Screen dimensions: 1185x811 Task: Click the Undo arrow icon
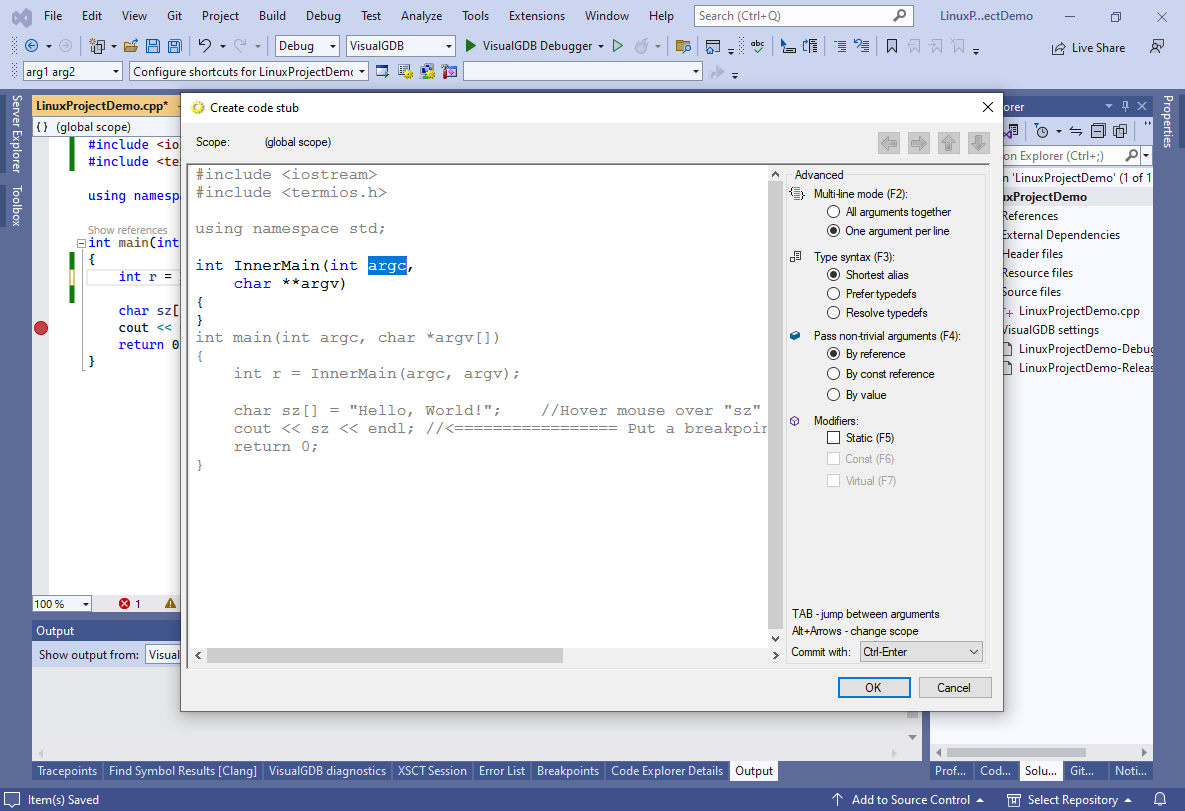pyautogui.click(x=204, y=46)
